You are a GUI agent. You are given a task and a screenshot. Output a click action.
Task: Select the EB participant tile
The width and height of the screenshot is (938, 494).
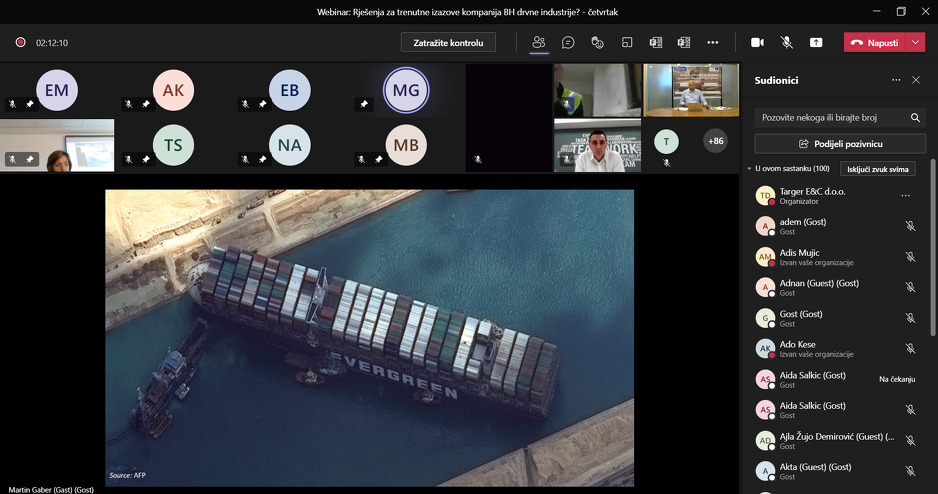click(x=290, y=90)
